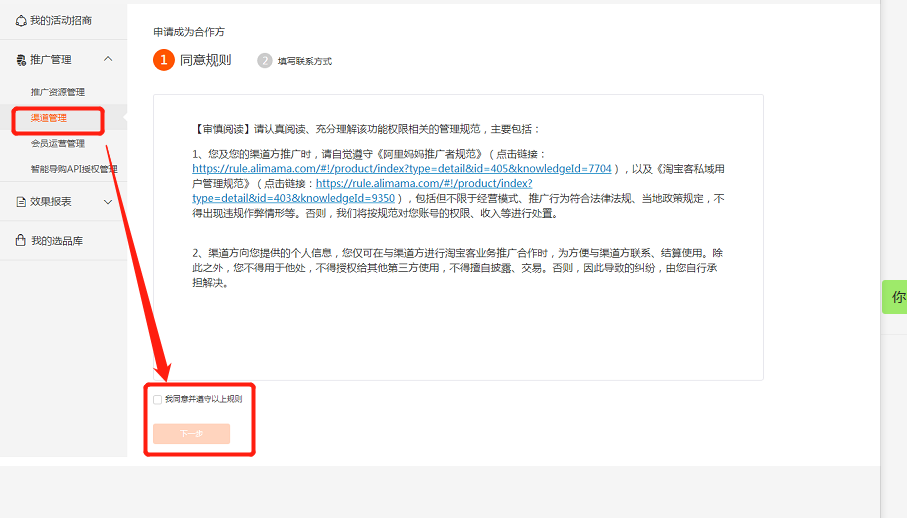The width and height of the screenshot is (907, 518).
Task: Click the 我的活动招商 headset icon
Action: [21, 20]
